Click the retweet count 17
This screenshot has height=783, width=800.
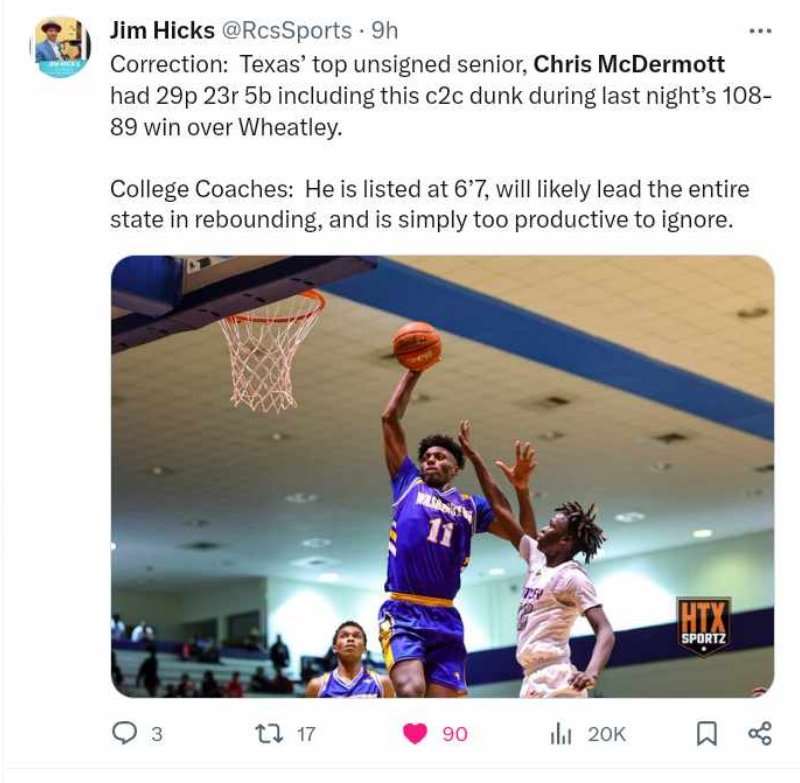306,735
